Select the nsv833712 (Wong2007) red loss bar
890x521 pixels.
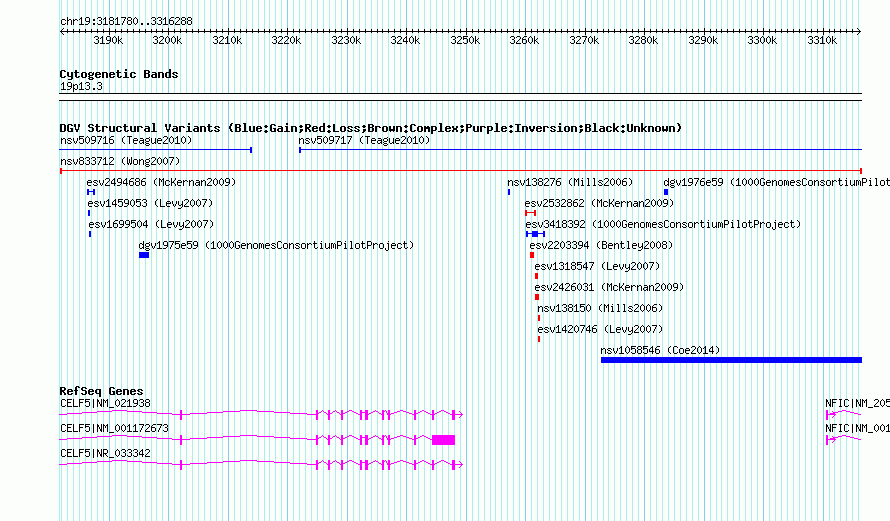(461, 171)
